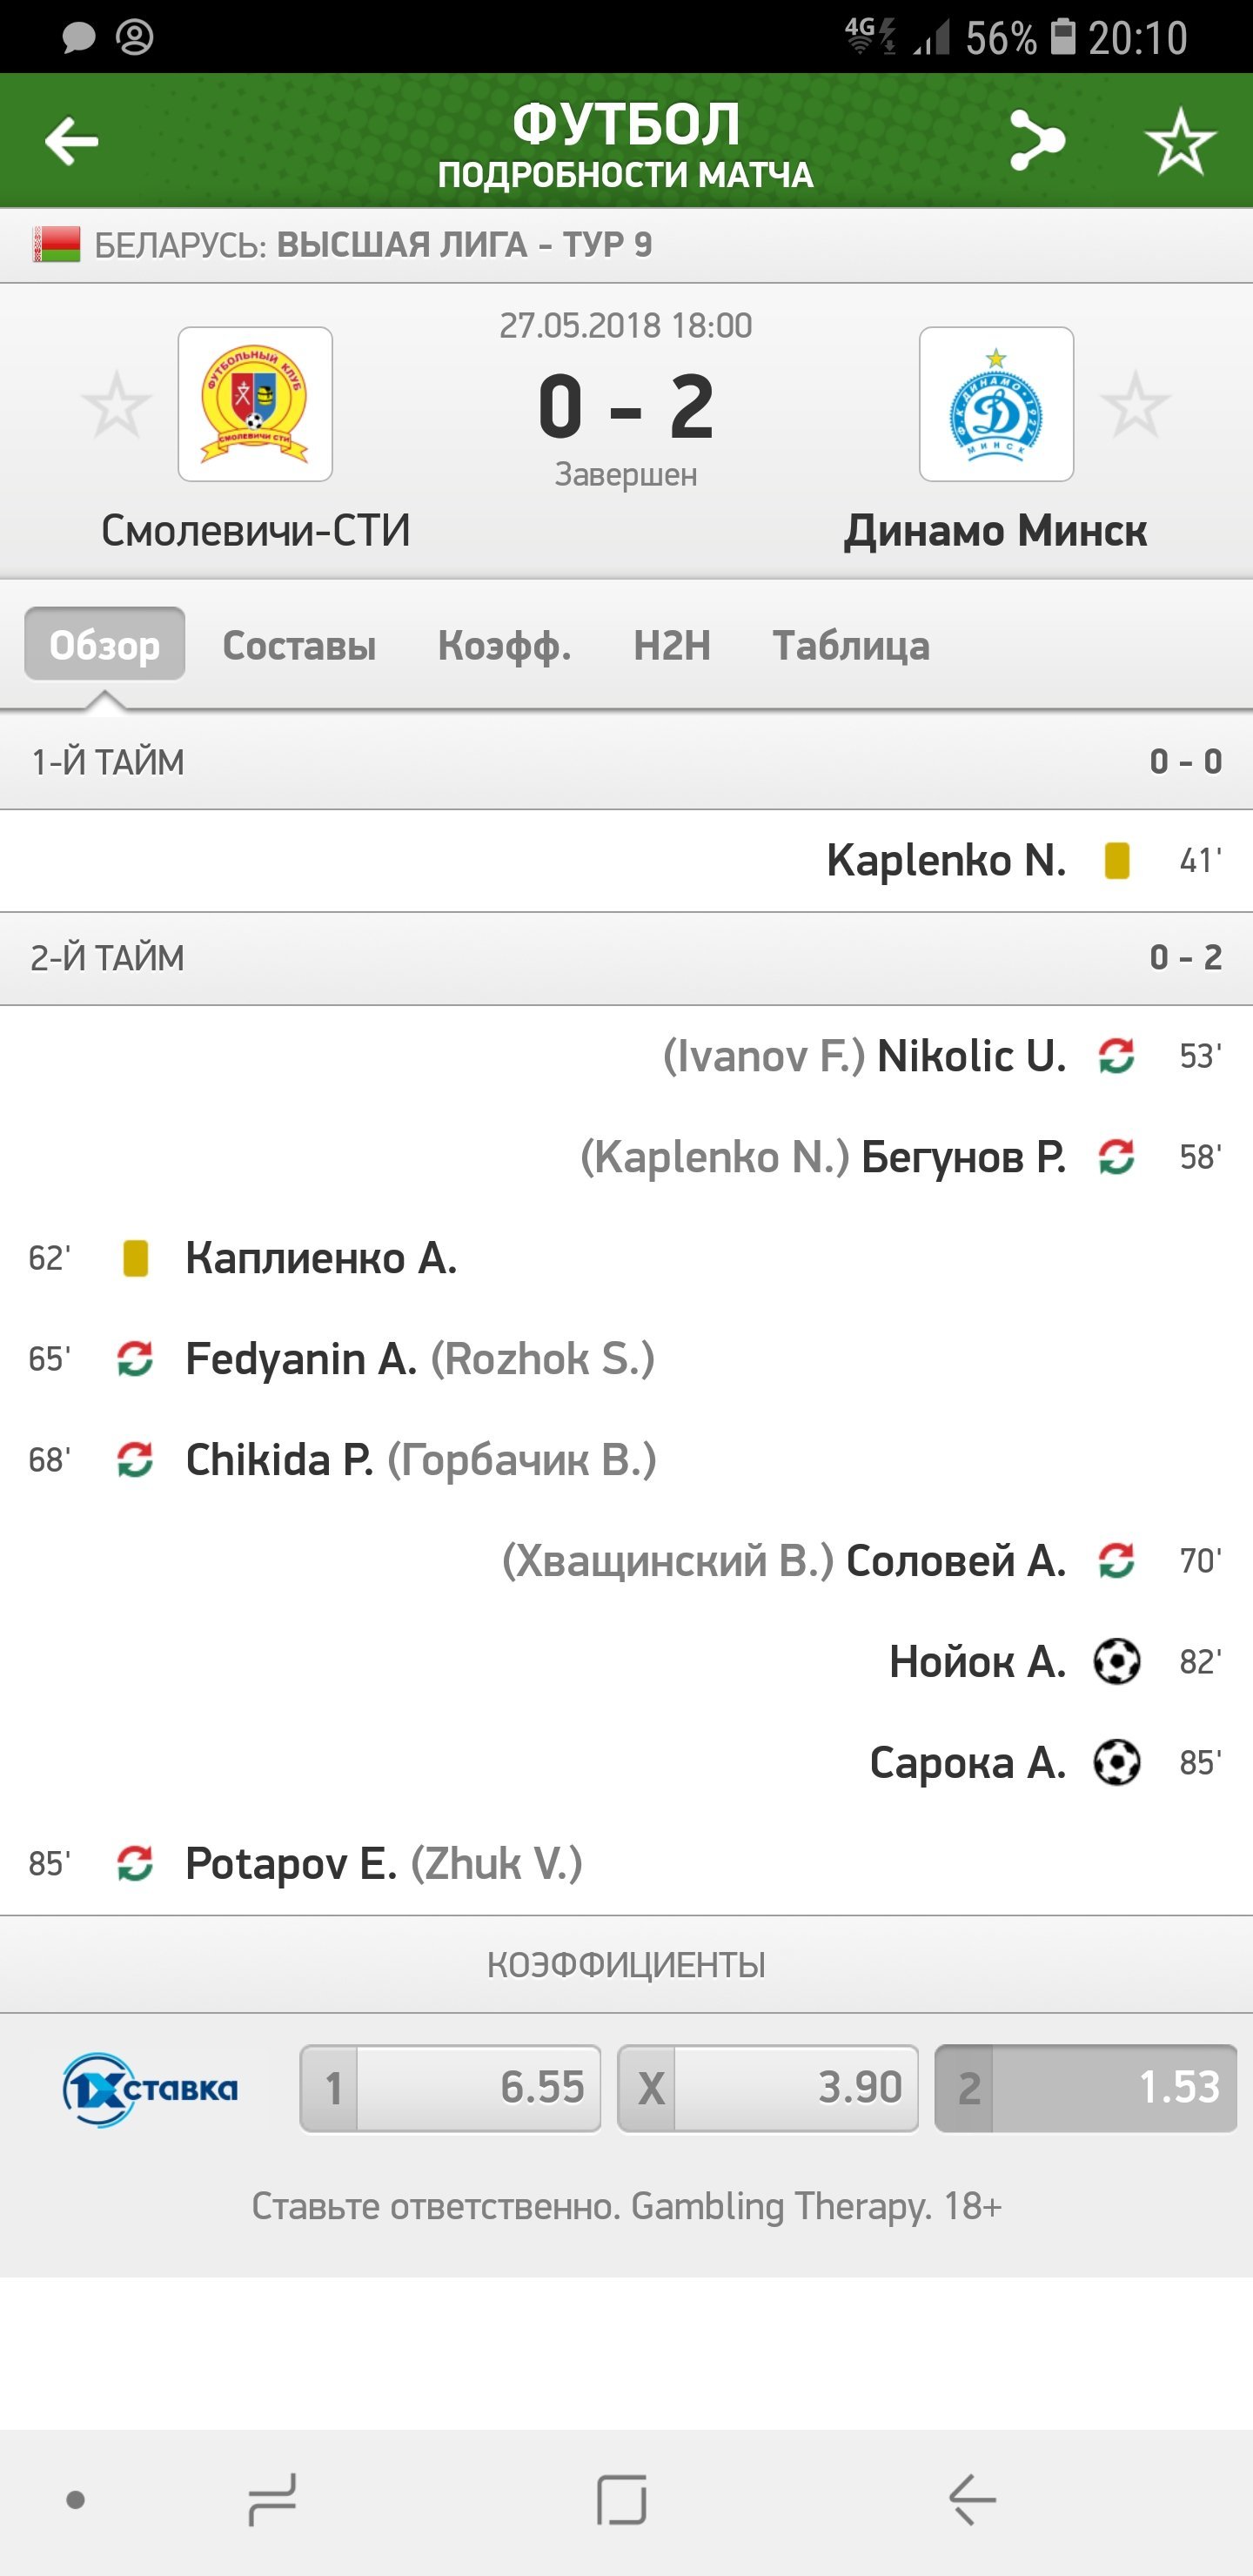The width and height of the screenshot is (1253, 2576).
Task: Select away win odds 1.53
Action: [x=1086, y=2089]
